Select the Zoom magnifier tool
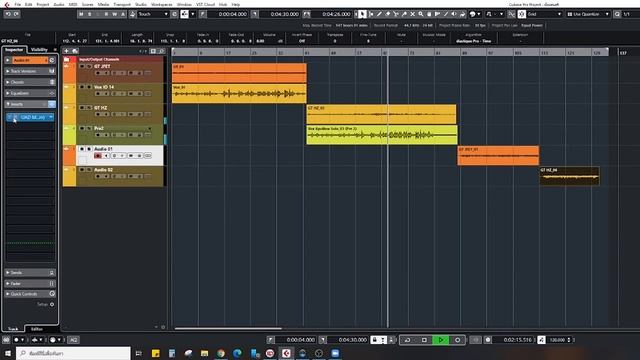This screenshot has height=360, width=640. pos(421,14)
